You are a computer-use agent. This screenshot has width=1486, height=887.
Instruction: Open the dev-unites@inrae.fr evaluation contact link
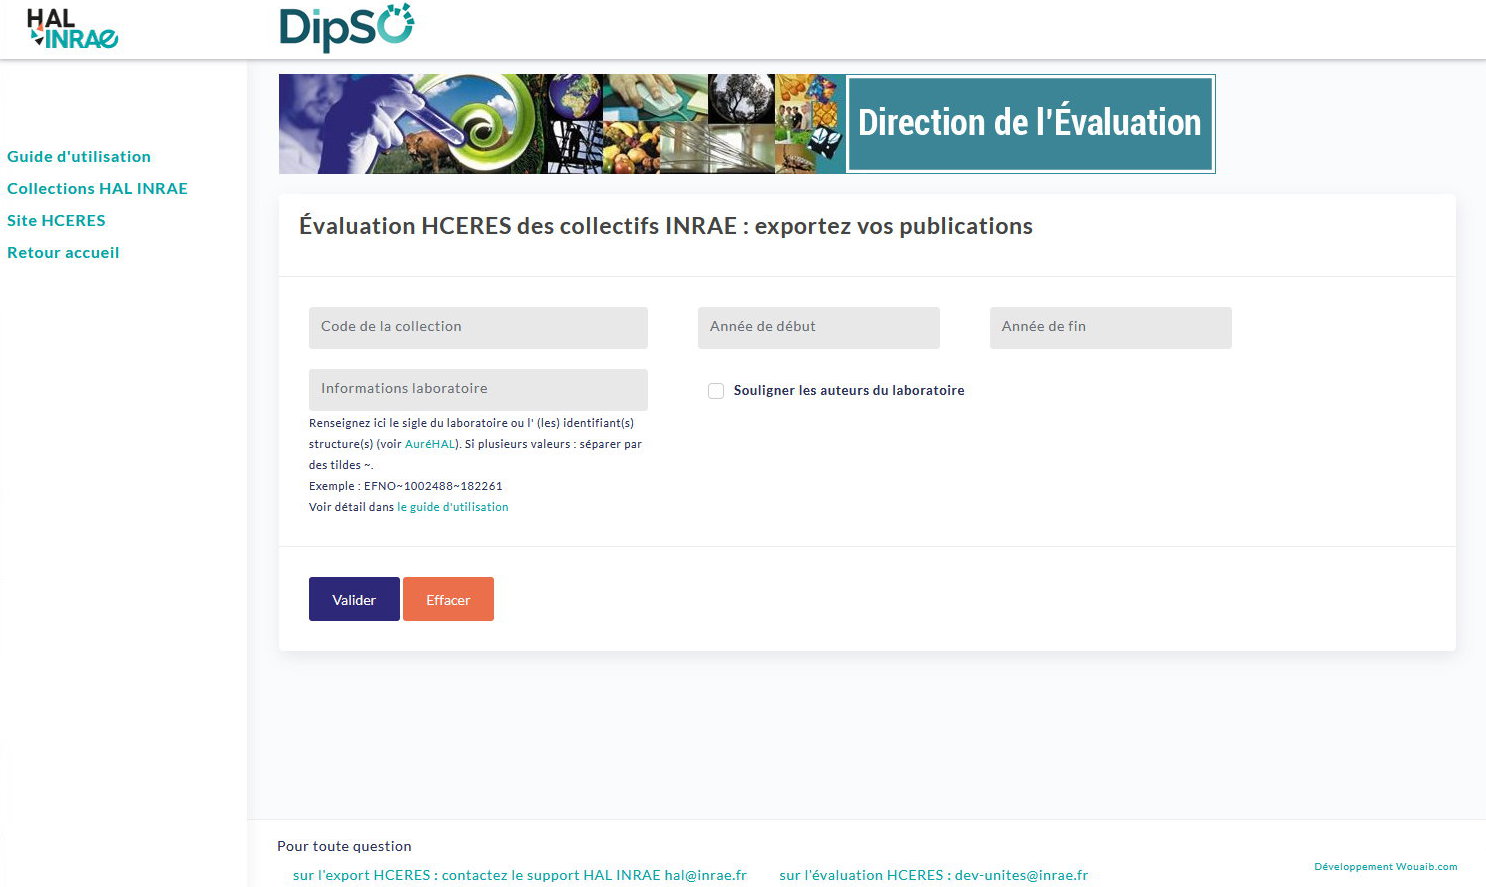click(934, 875)
